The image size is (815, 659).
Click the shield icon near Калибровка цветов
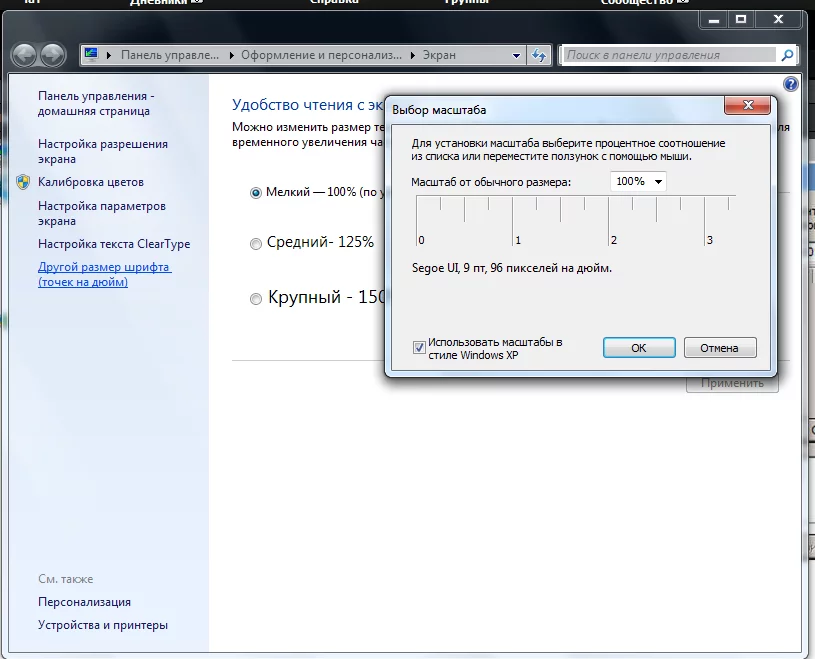(23, 182)
